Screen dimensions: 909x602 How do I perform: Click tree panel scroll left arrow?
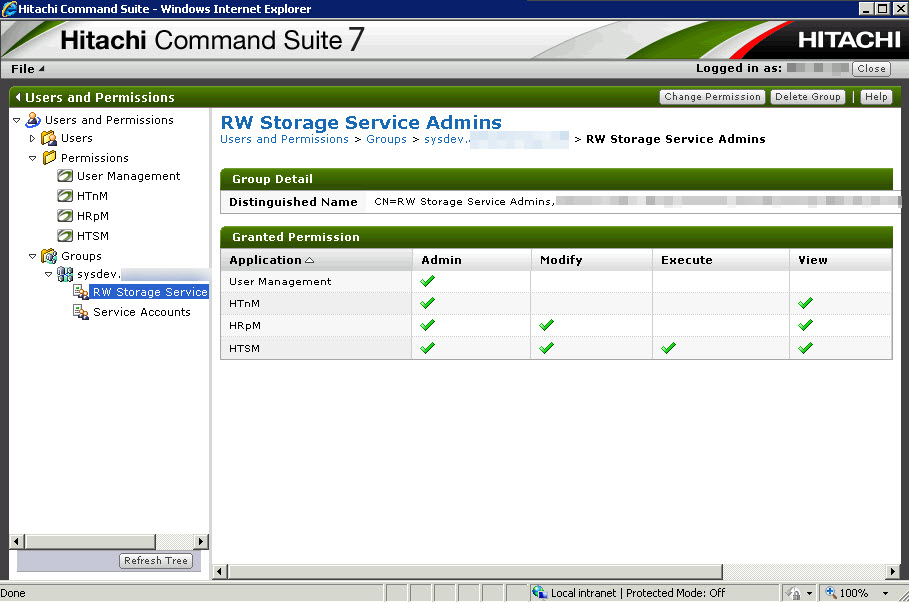16,542
